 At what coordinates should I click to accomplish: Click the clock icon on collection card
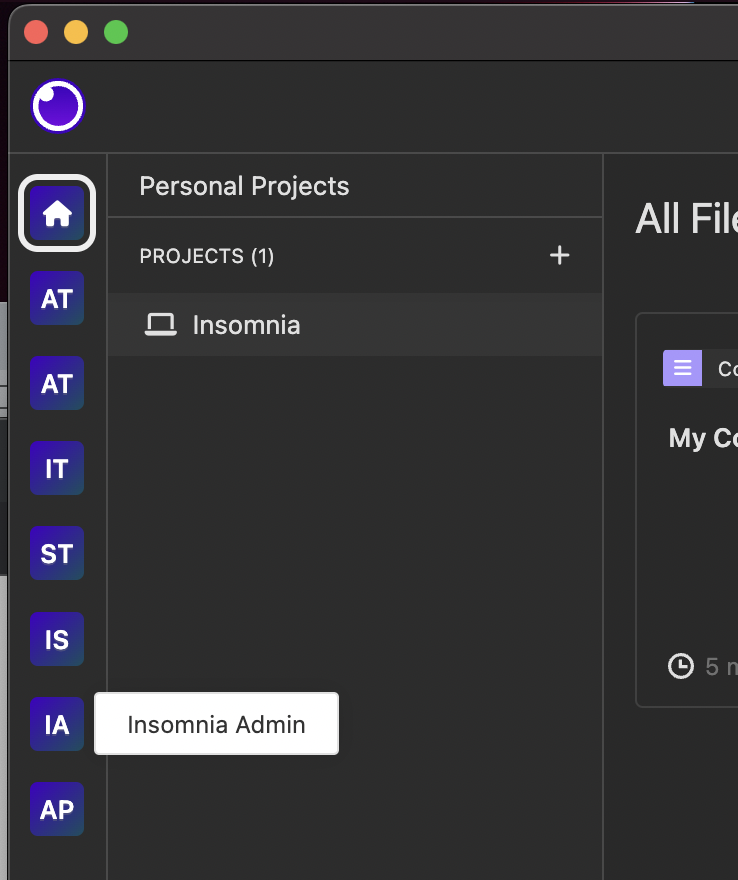point(681,666)
